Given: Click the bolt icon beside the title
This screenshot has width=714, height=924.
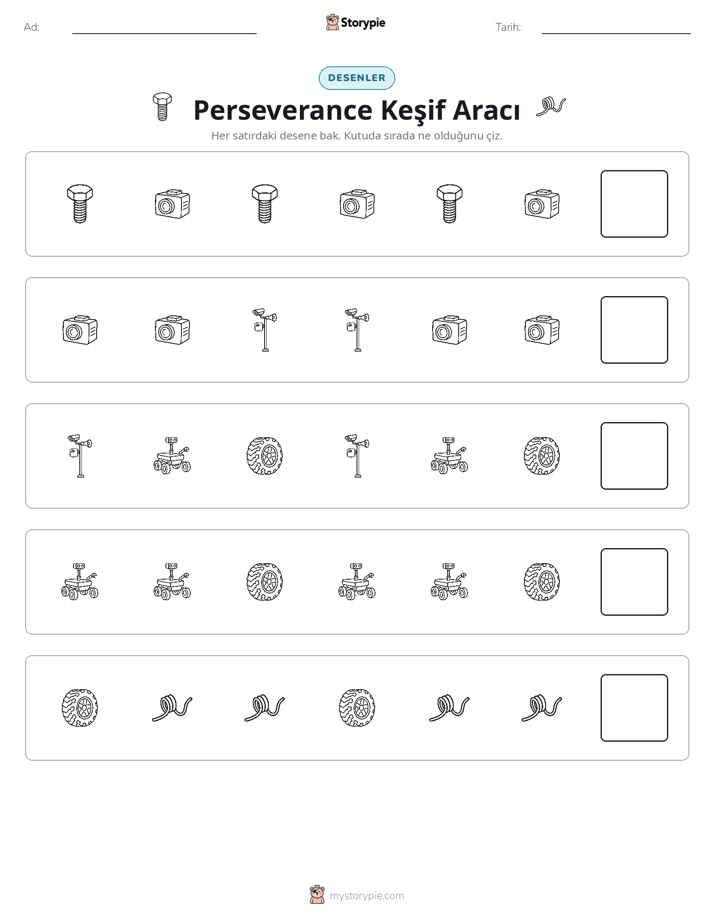Looking at the screenshot, I should (162, 107).
